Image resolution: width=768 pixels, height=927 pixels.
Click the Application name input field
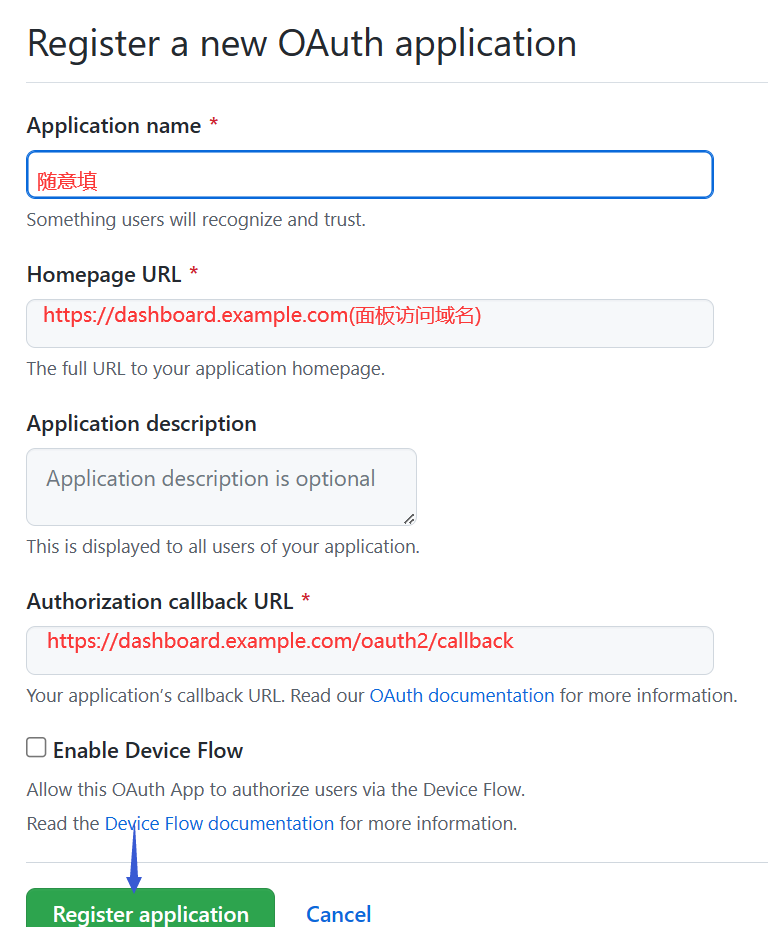point(369,175)
